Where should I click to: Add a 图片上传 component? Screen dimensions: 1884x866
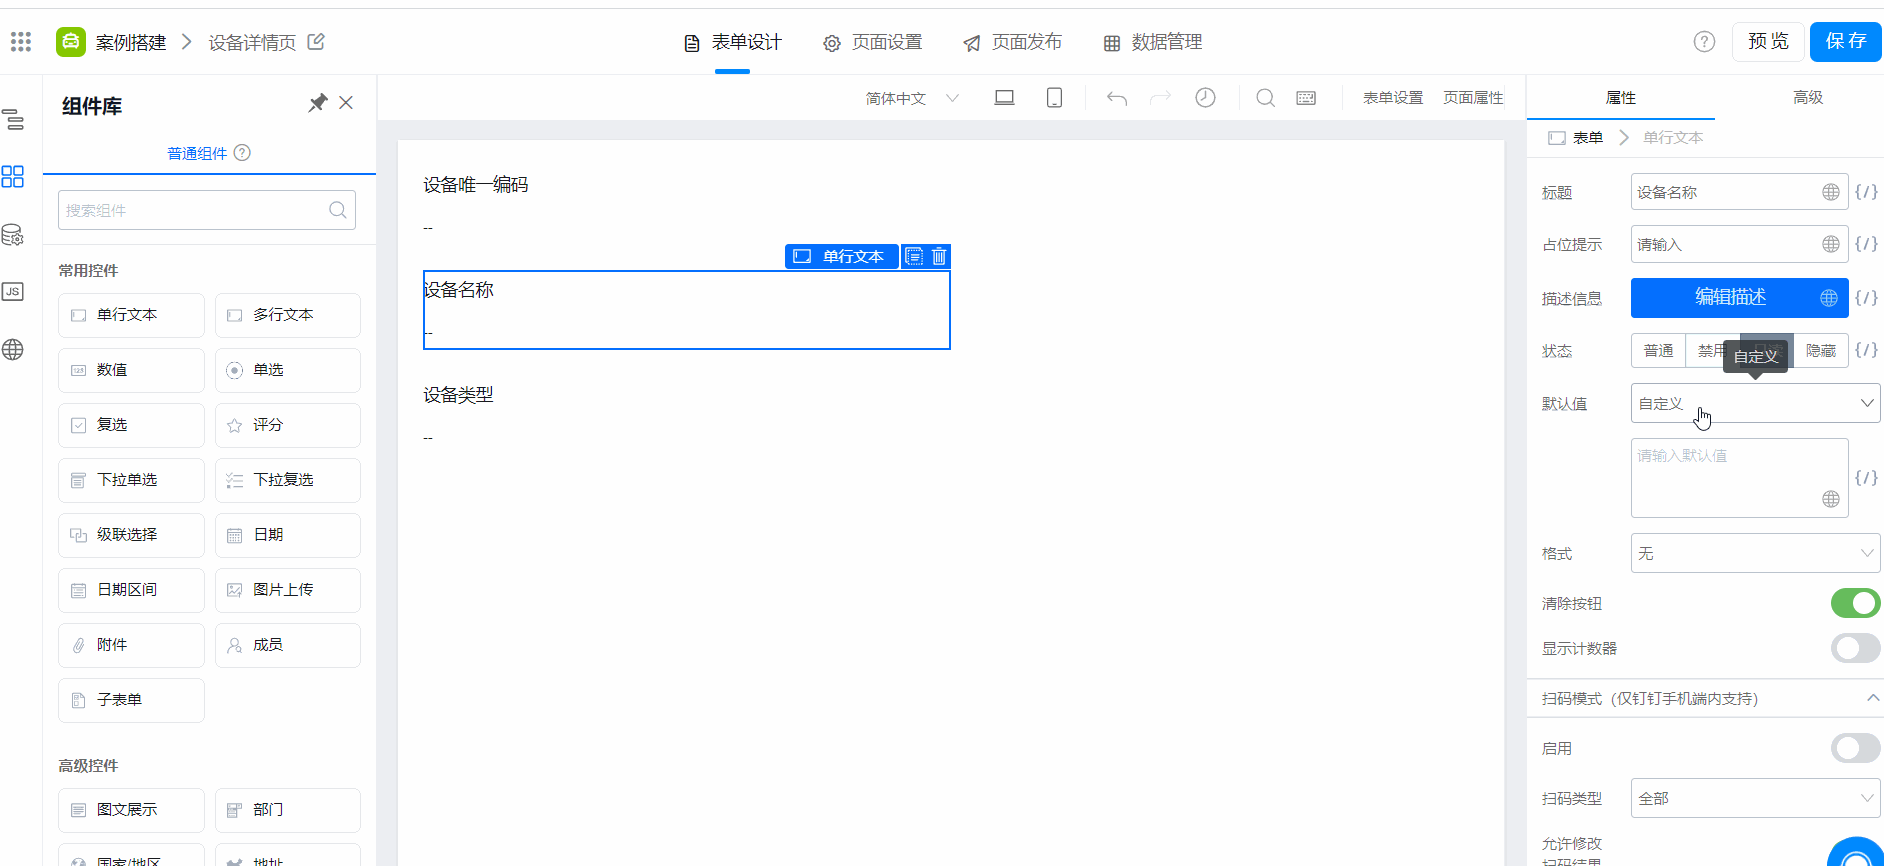[288, 590]
